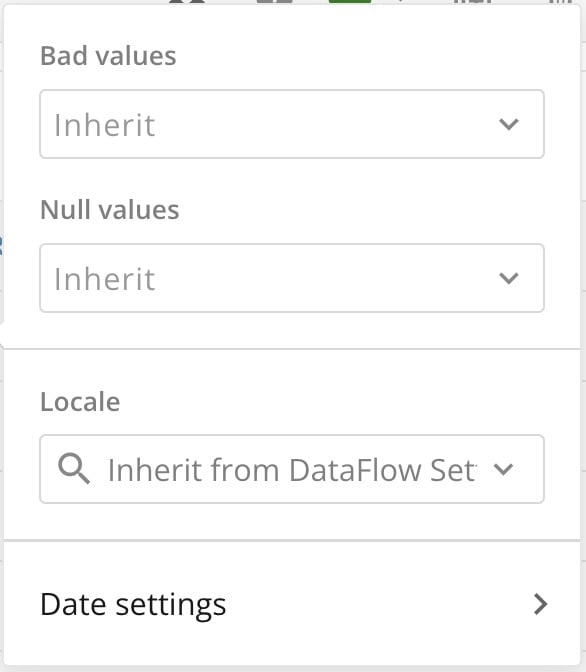Click the Null values chevron-down icon
The width and height of the screenshot is (586, 672).
(509, 278)
